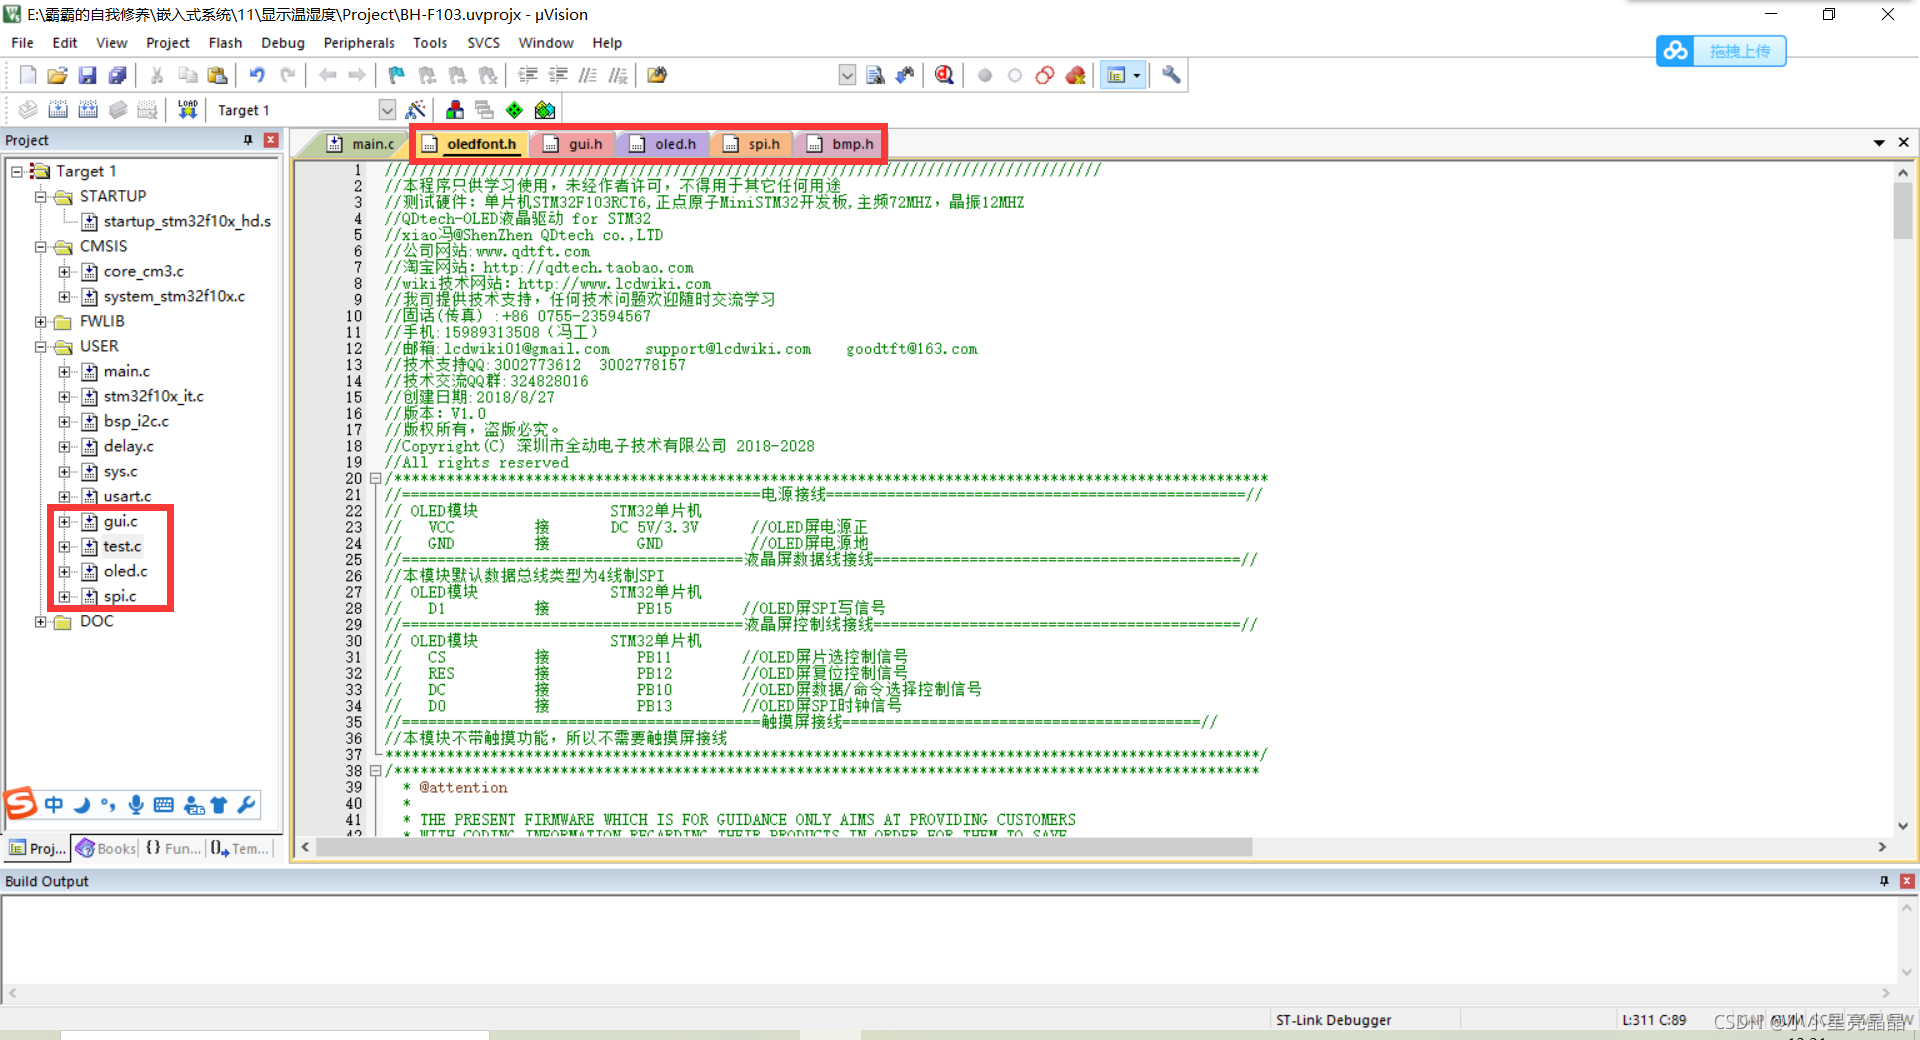Click the editor vertical scrollbar thumb

point(1903,212)
